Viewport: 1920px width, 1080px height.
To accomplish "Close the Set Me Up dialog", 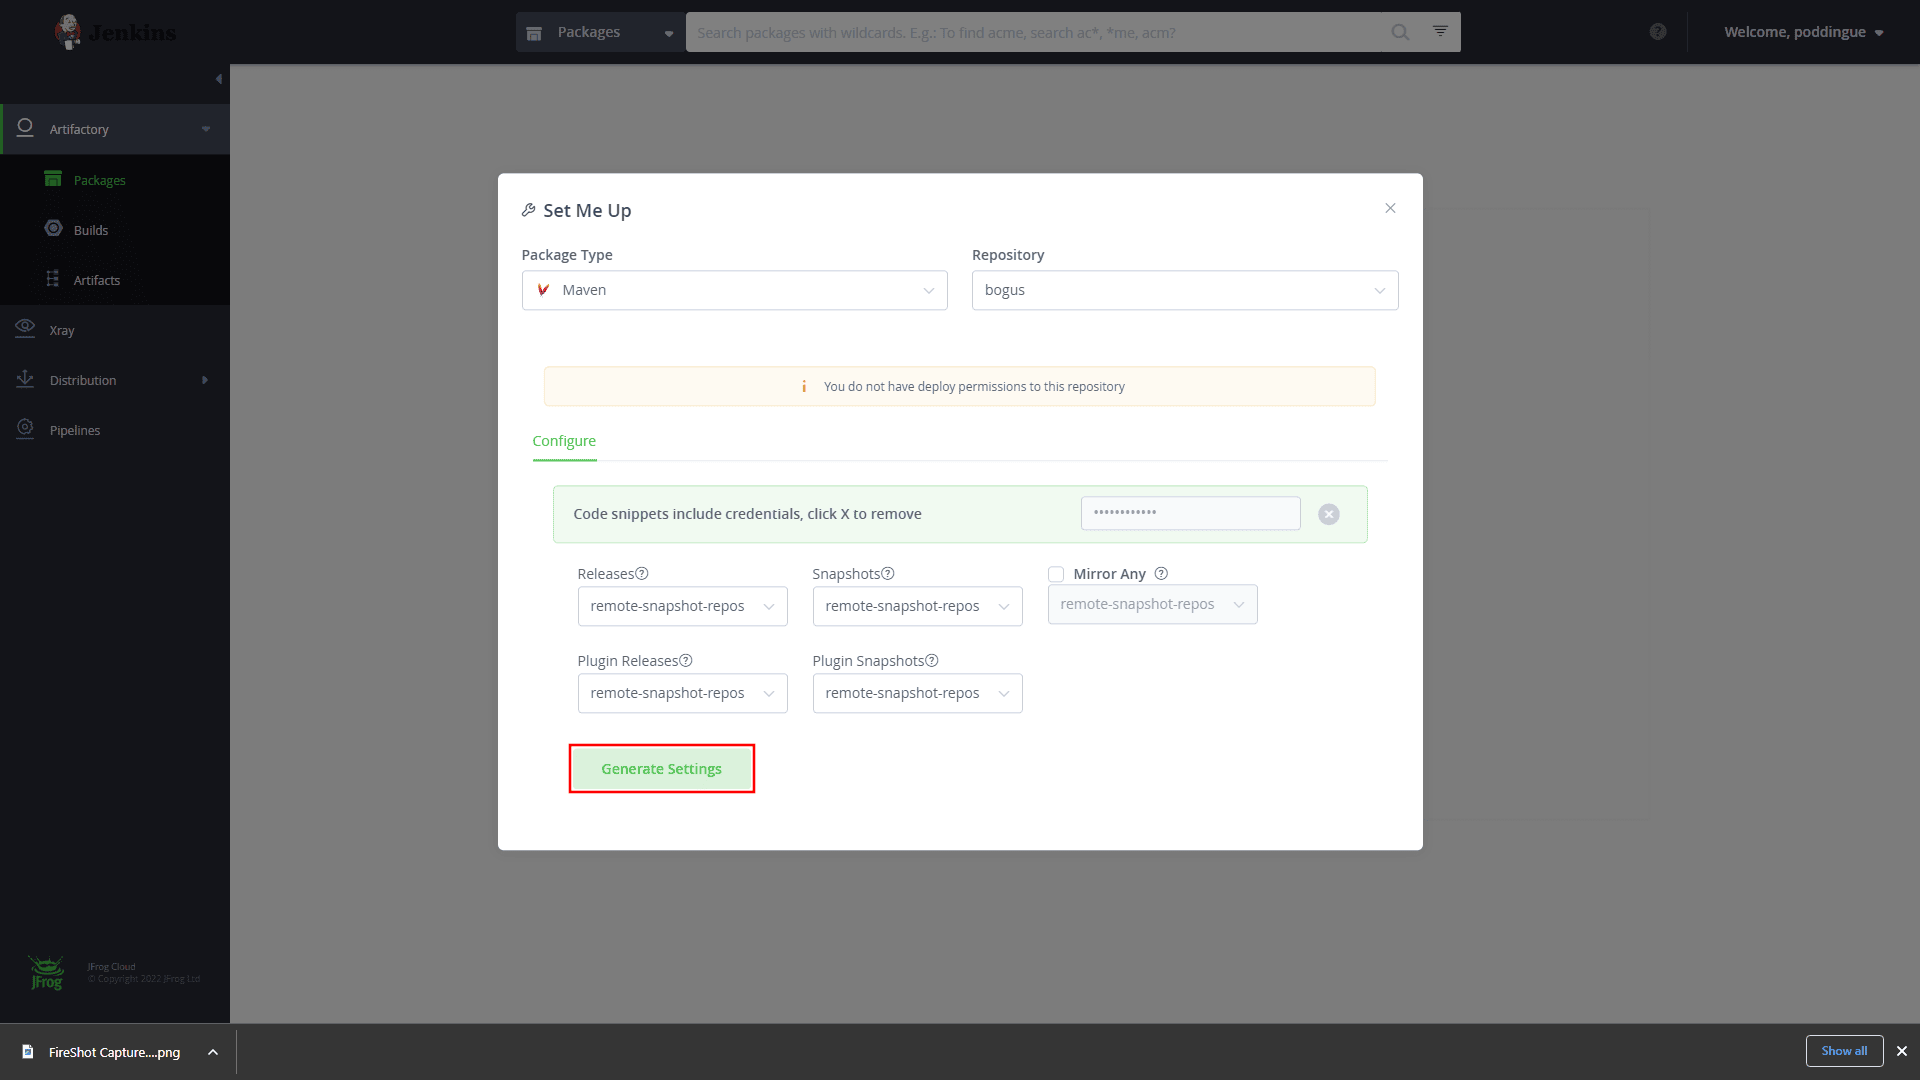I will 1390,208.
